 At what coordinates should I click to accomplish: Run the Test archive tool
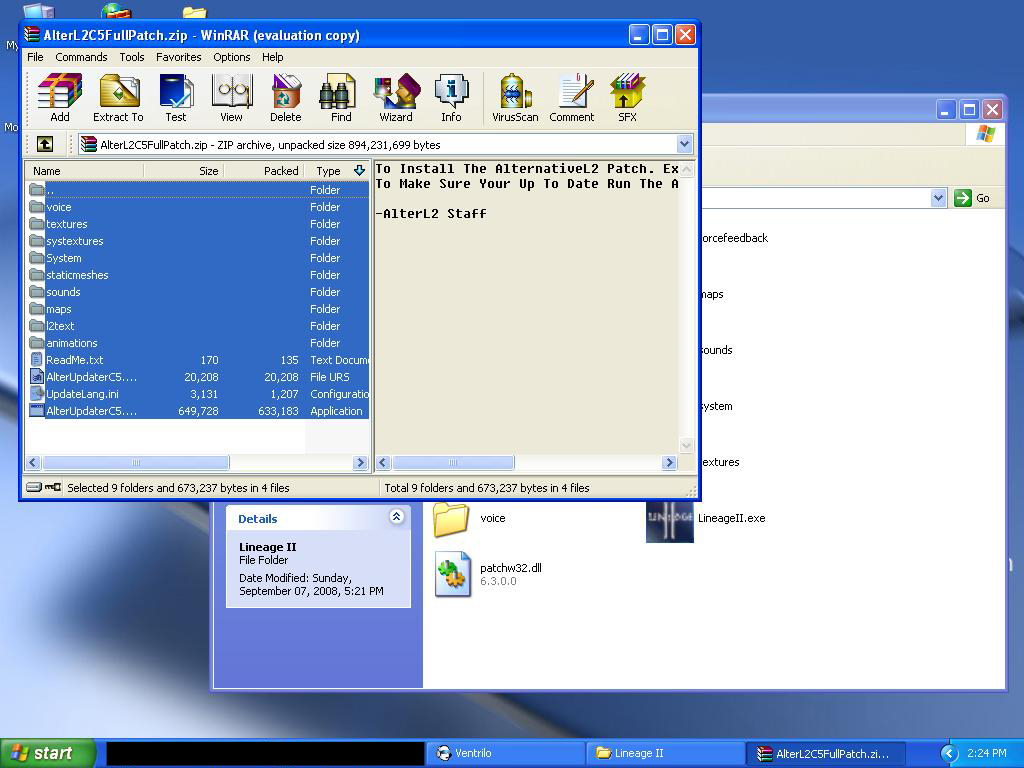coord(176,97)
